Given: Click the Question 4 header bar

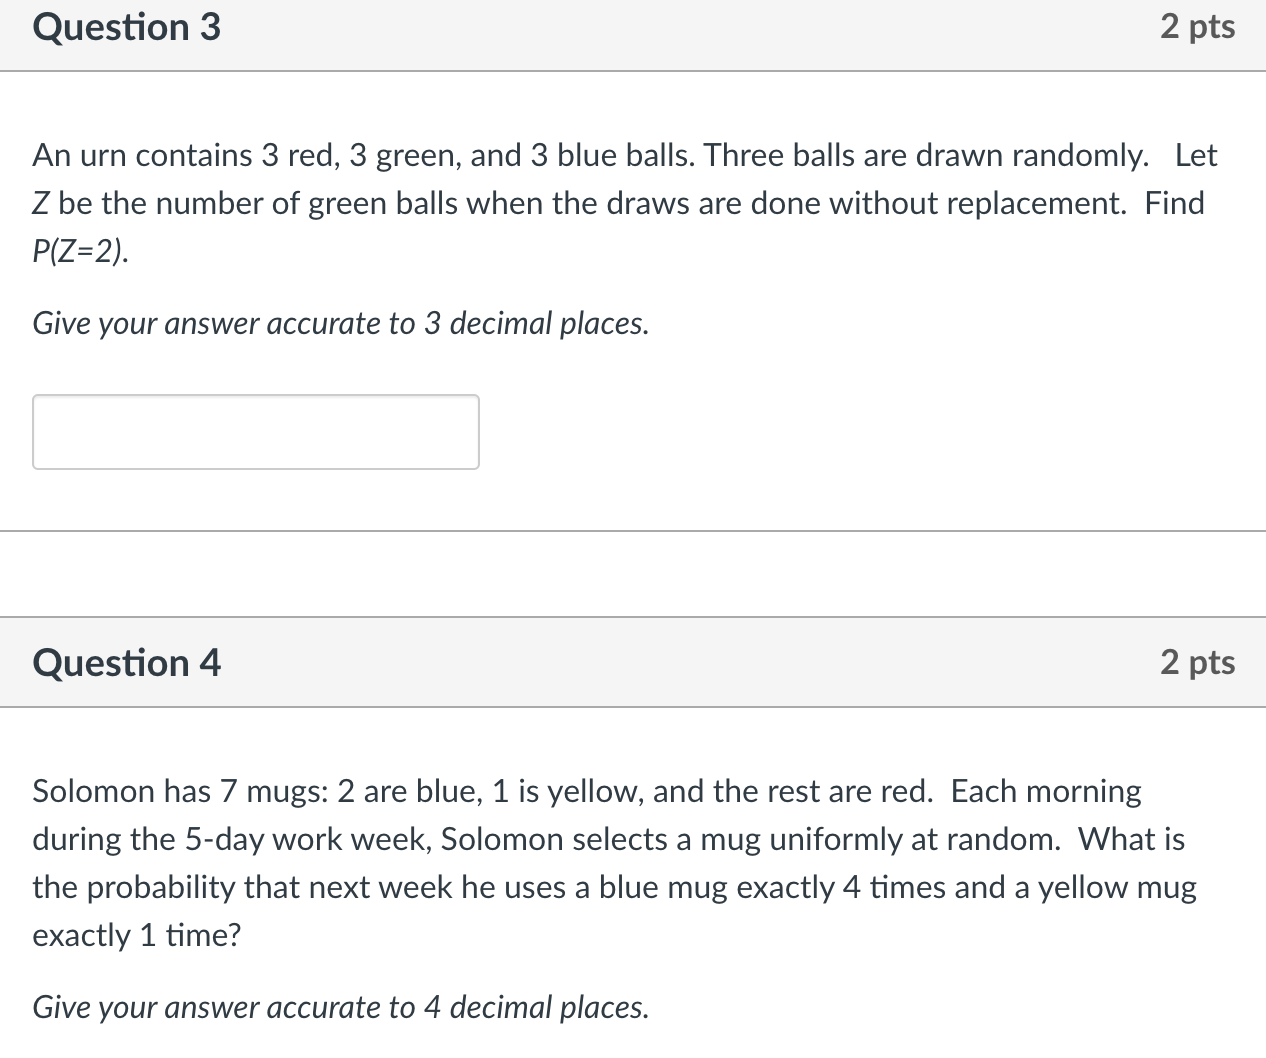Looking at the screenshot, I should click(x=633, y=662).
